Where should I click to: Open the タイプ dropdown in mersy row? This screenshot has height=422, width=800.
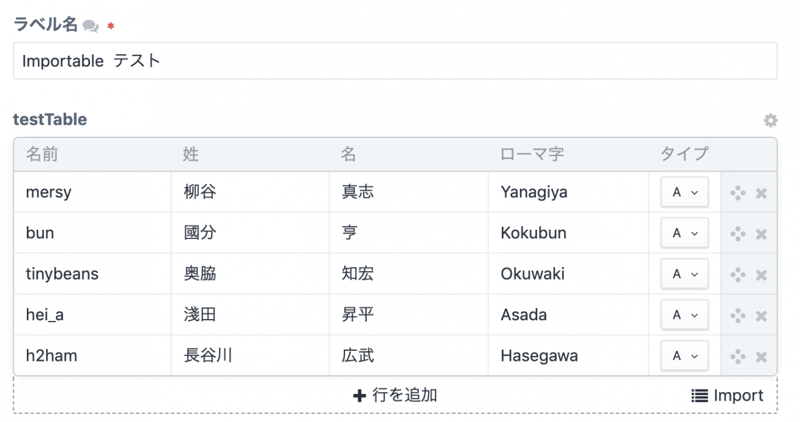(x=684, y=193)
